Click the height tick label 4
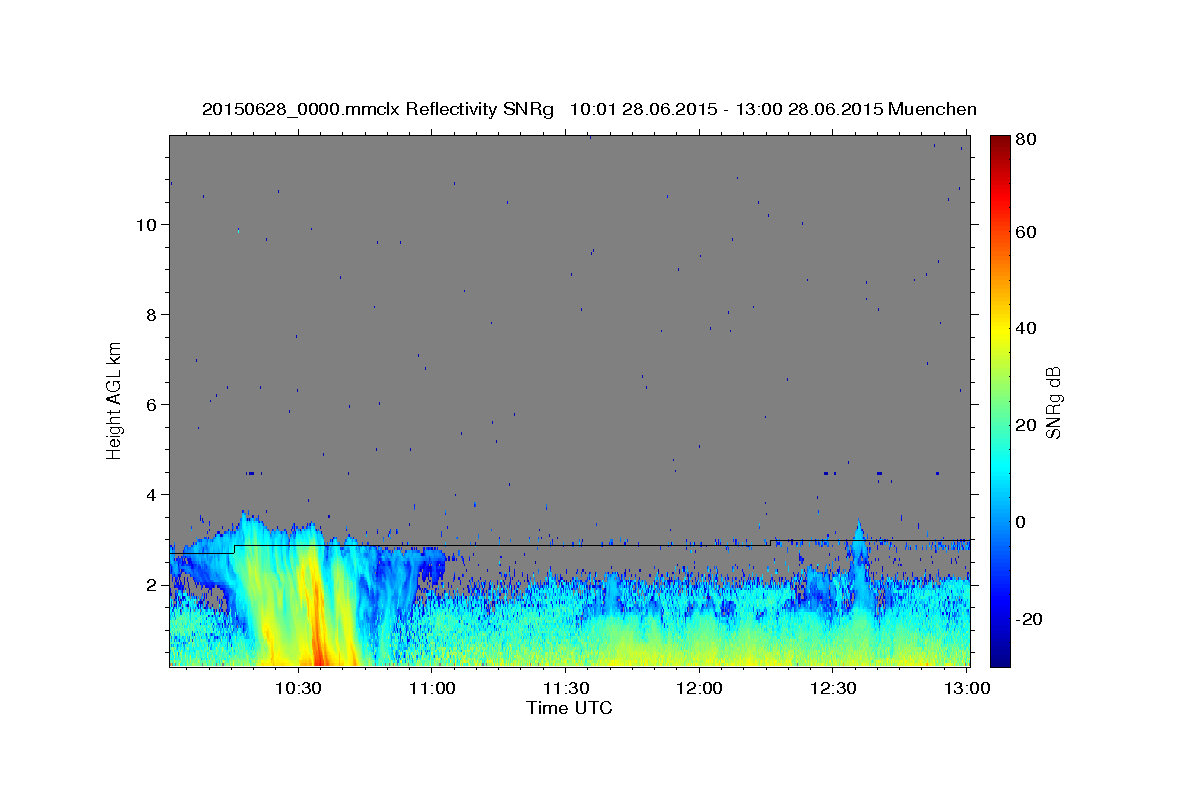This screenshot has height=800, width=1200. pyautogui.click(x=153, y=495)
